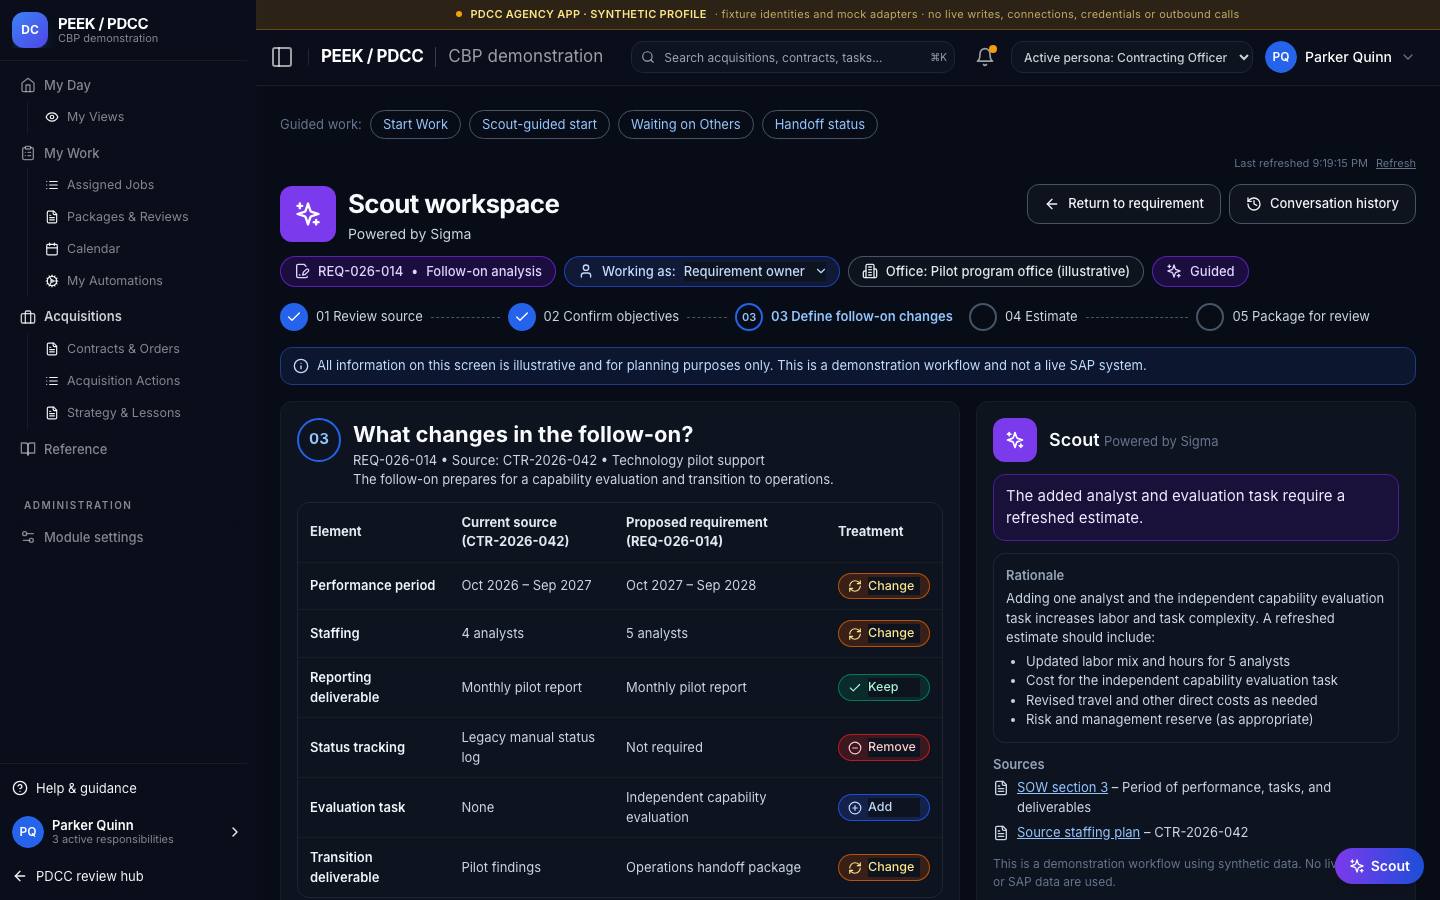Click Remove treatment for Status tracking
This screenshot has width=1440, height=900.
(x=883, y=747)
